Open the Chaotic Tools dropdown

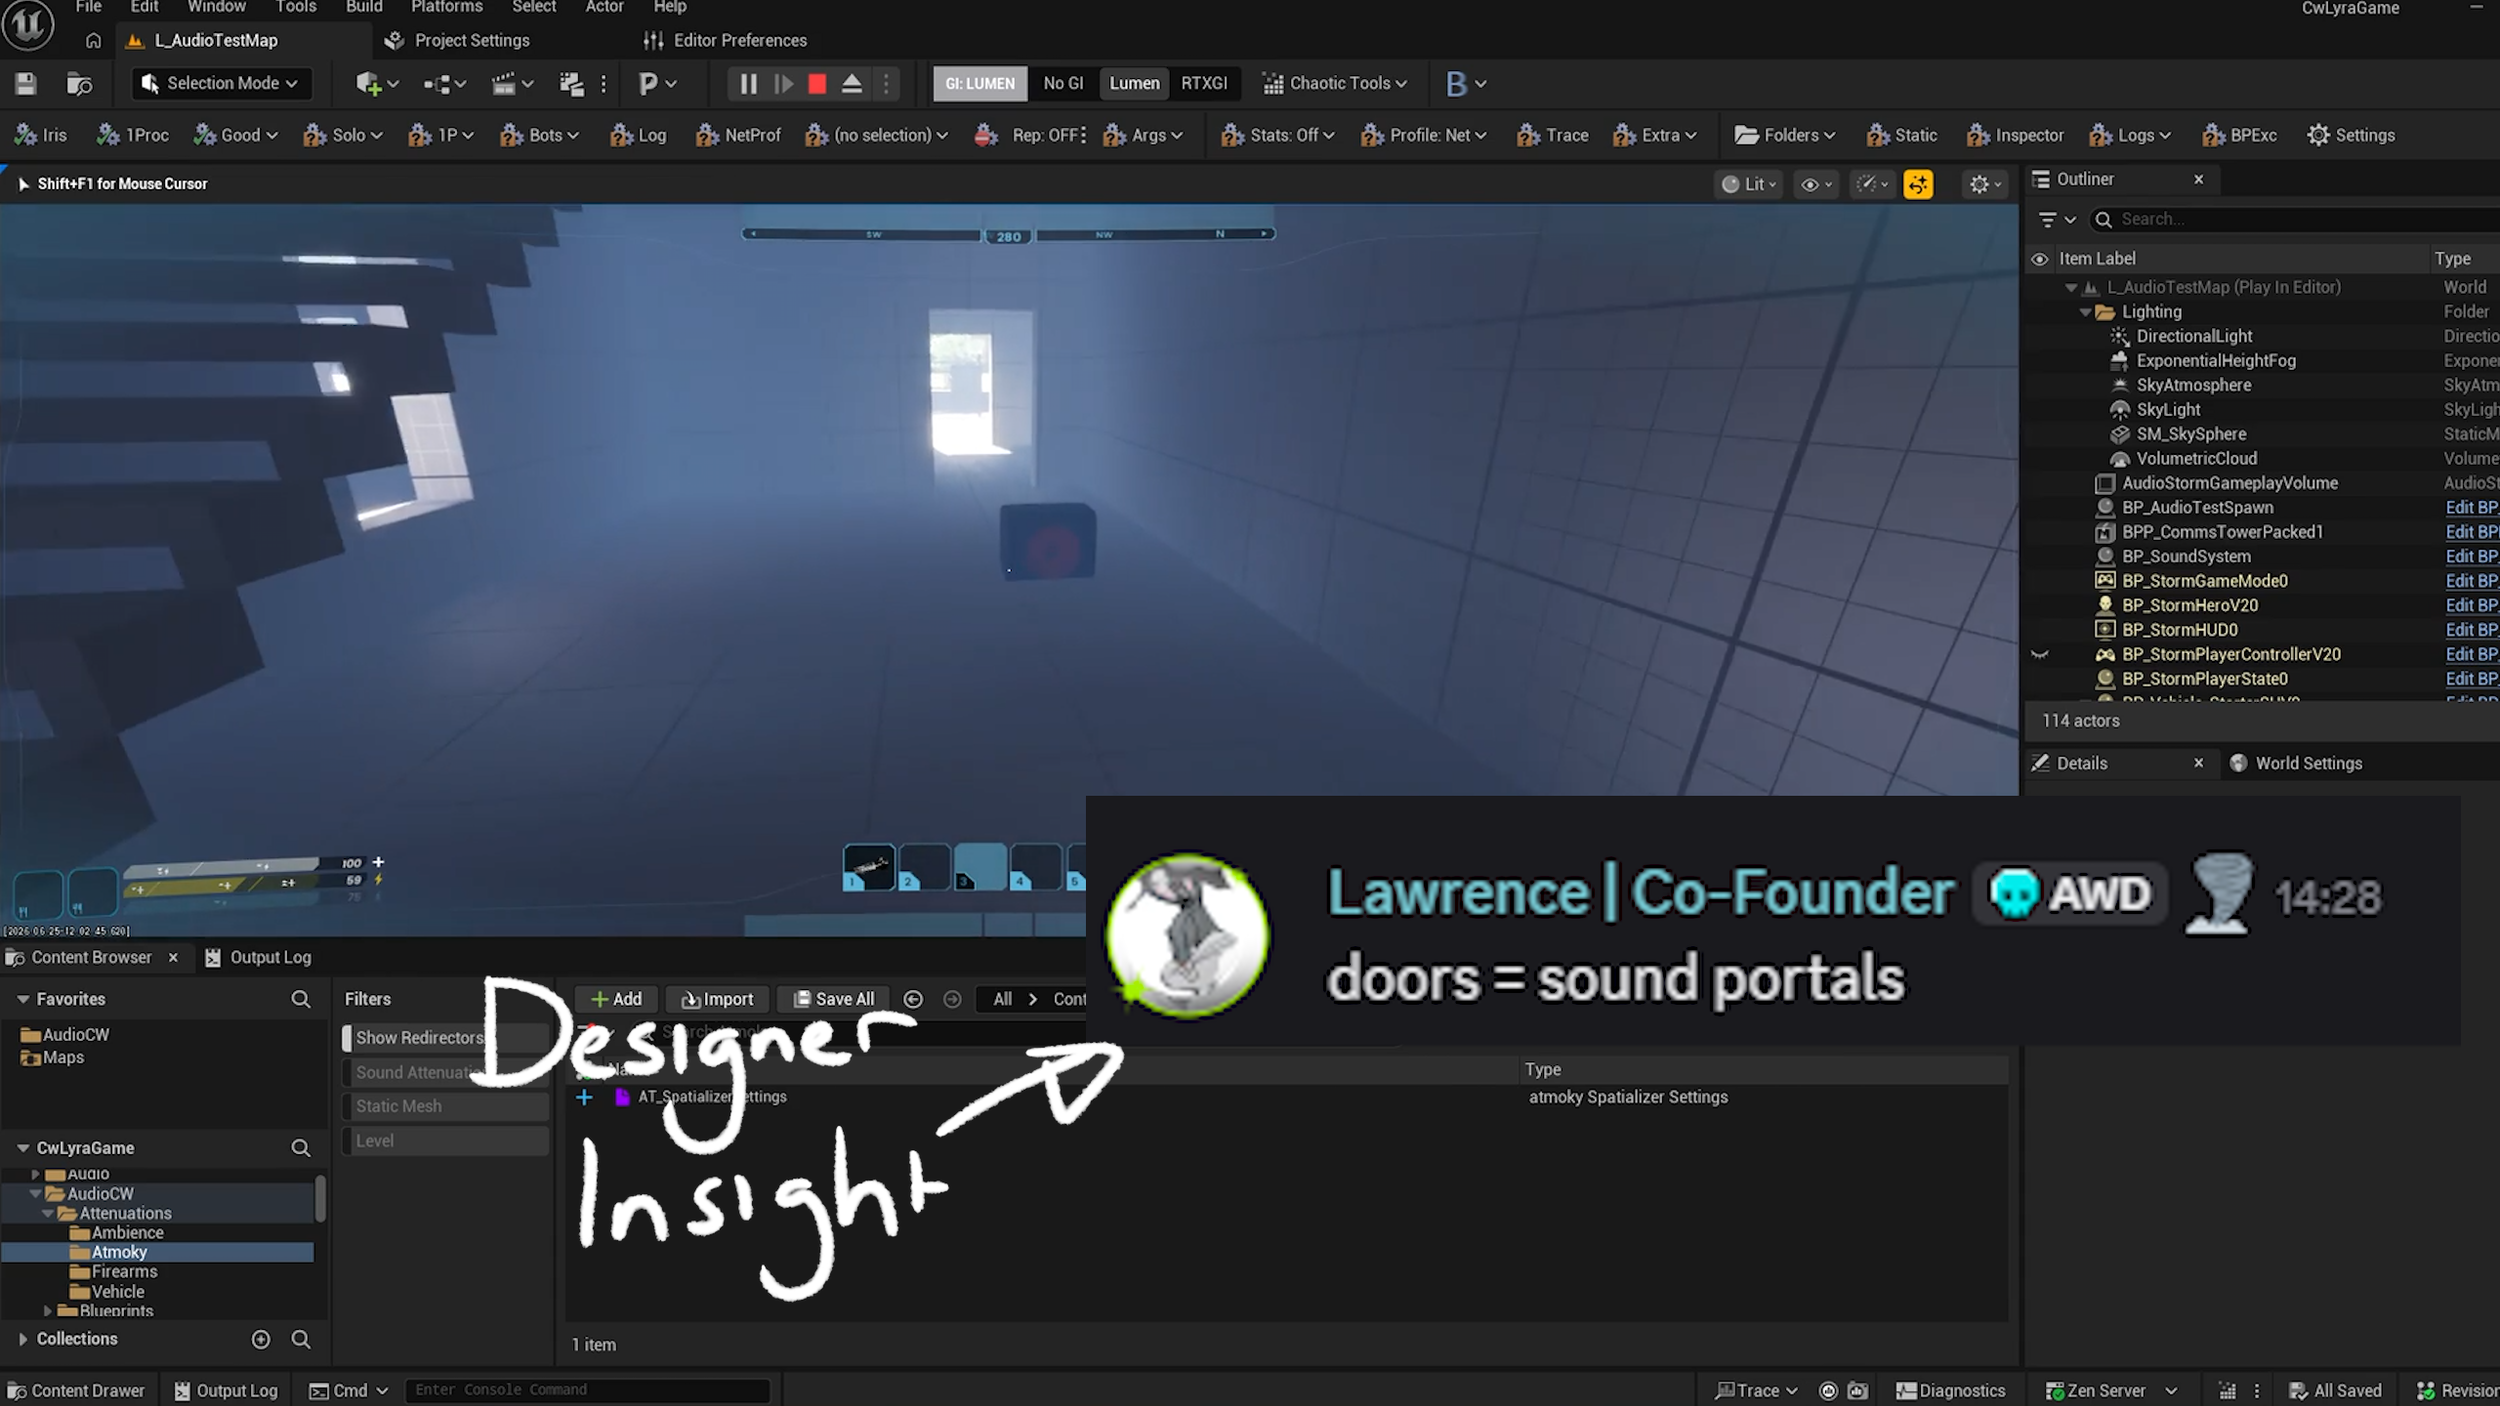[1334, 84]
